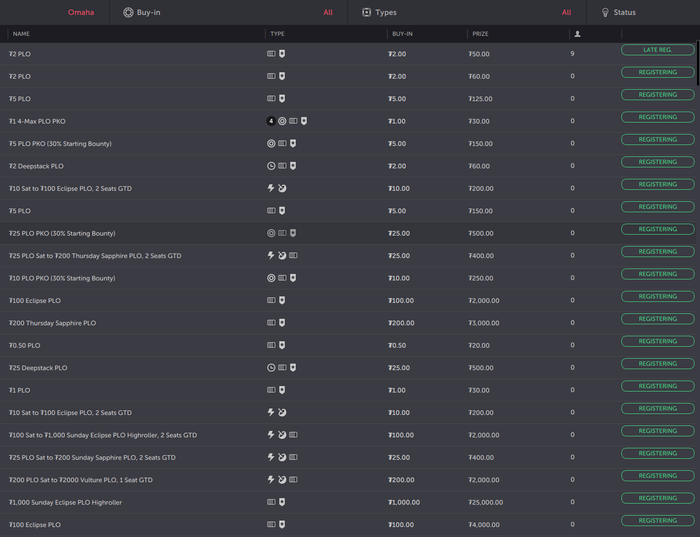Click the players icon in the column header

point(577,34)
